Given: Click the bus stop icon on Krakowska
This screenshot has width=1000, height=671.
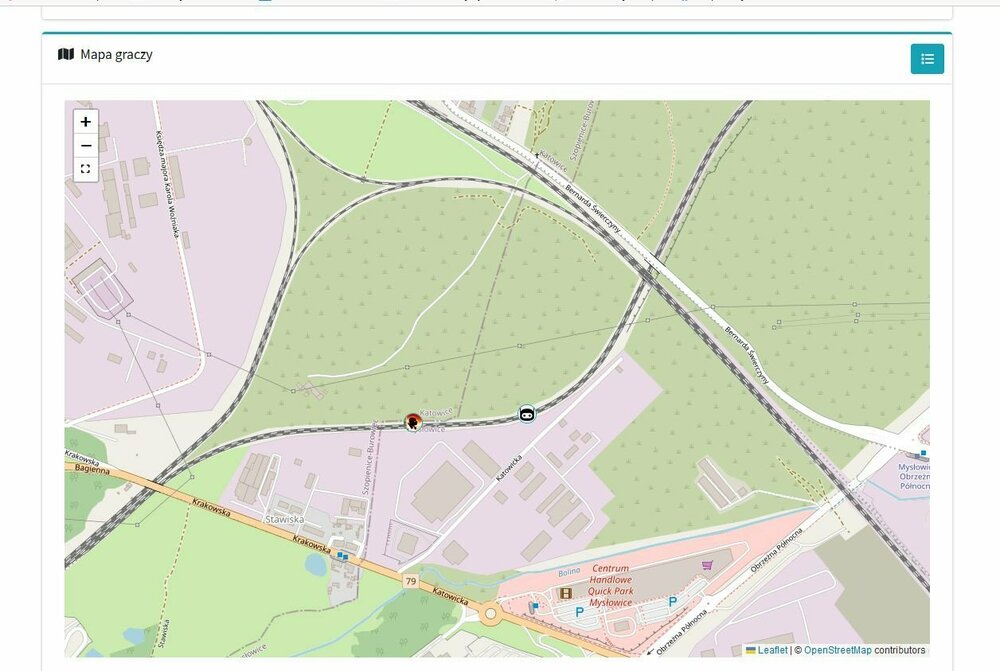Looking at the screenshot, I should pos(342,556).
